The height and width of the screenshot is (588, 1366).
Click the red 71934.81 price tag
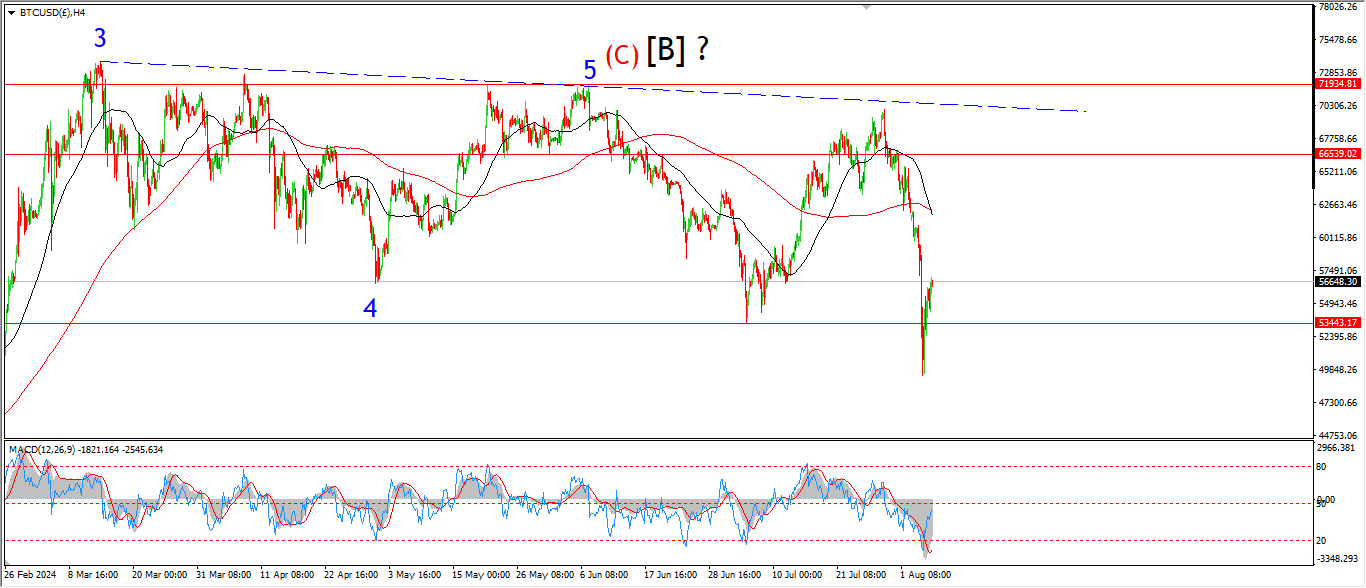click(1337, 84)
